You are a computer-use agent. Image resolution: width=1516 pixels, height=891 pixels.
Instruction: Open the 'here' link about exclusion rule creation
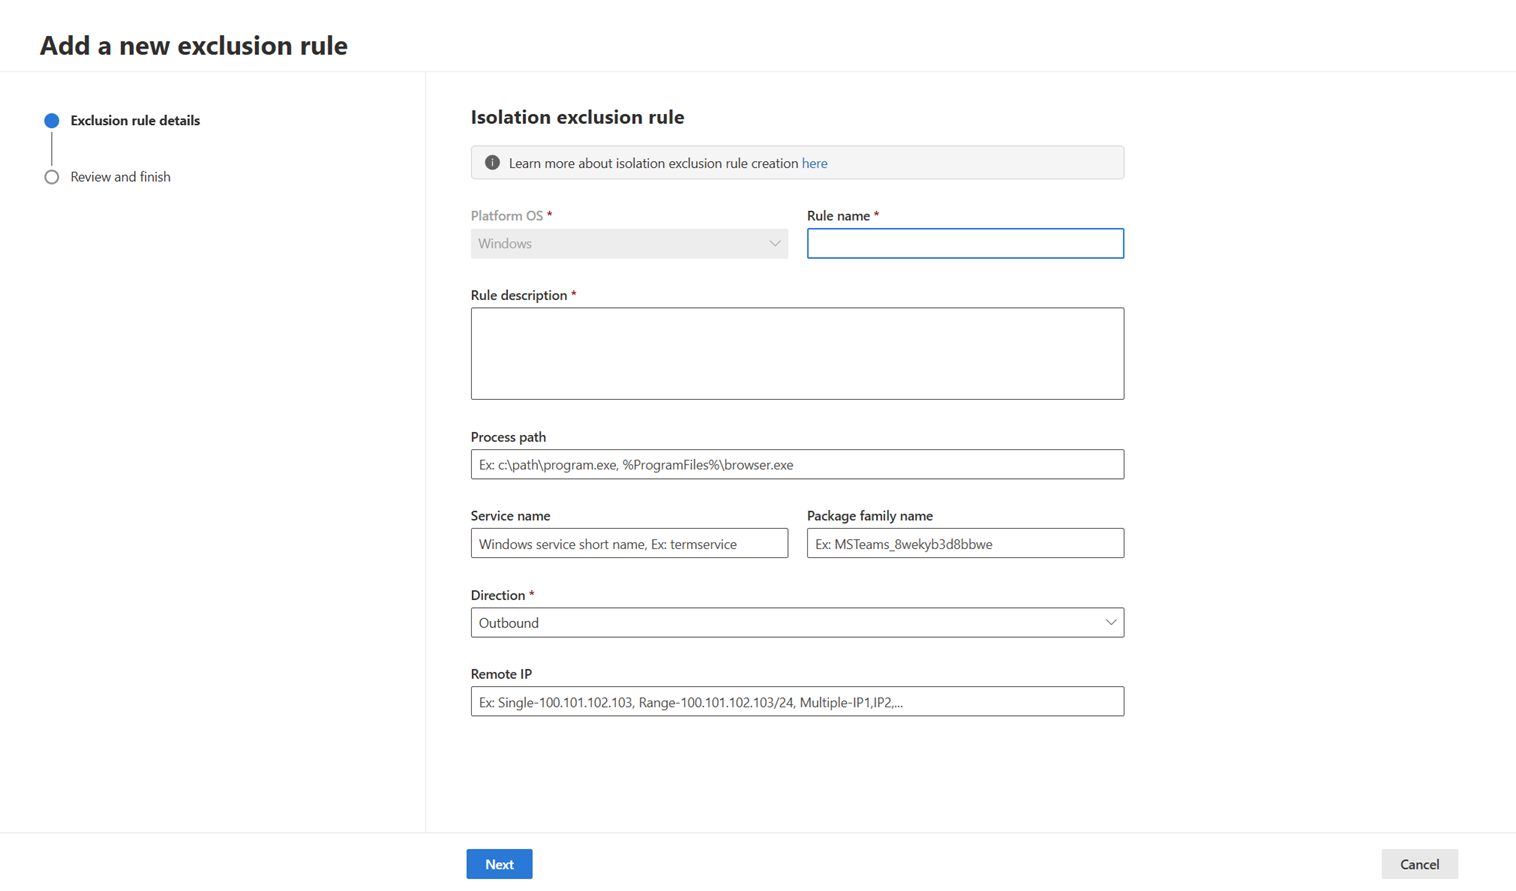click(814, 163)
